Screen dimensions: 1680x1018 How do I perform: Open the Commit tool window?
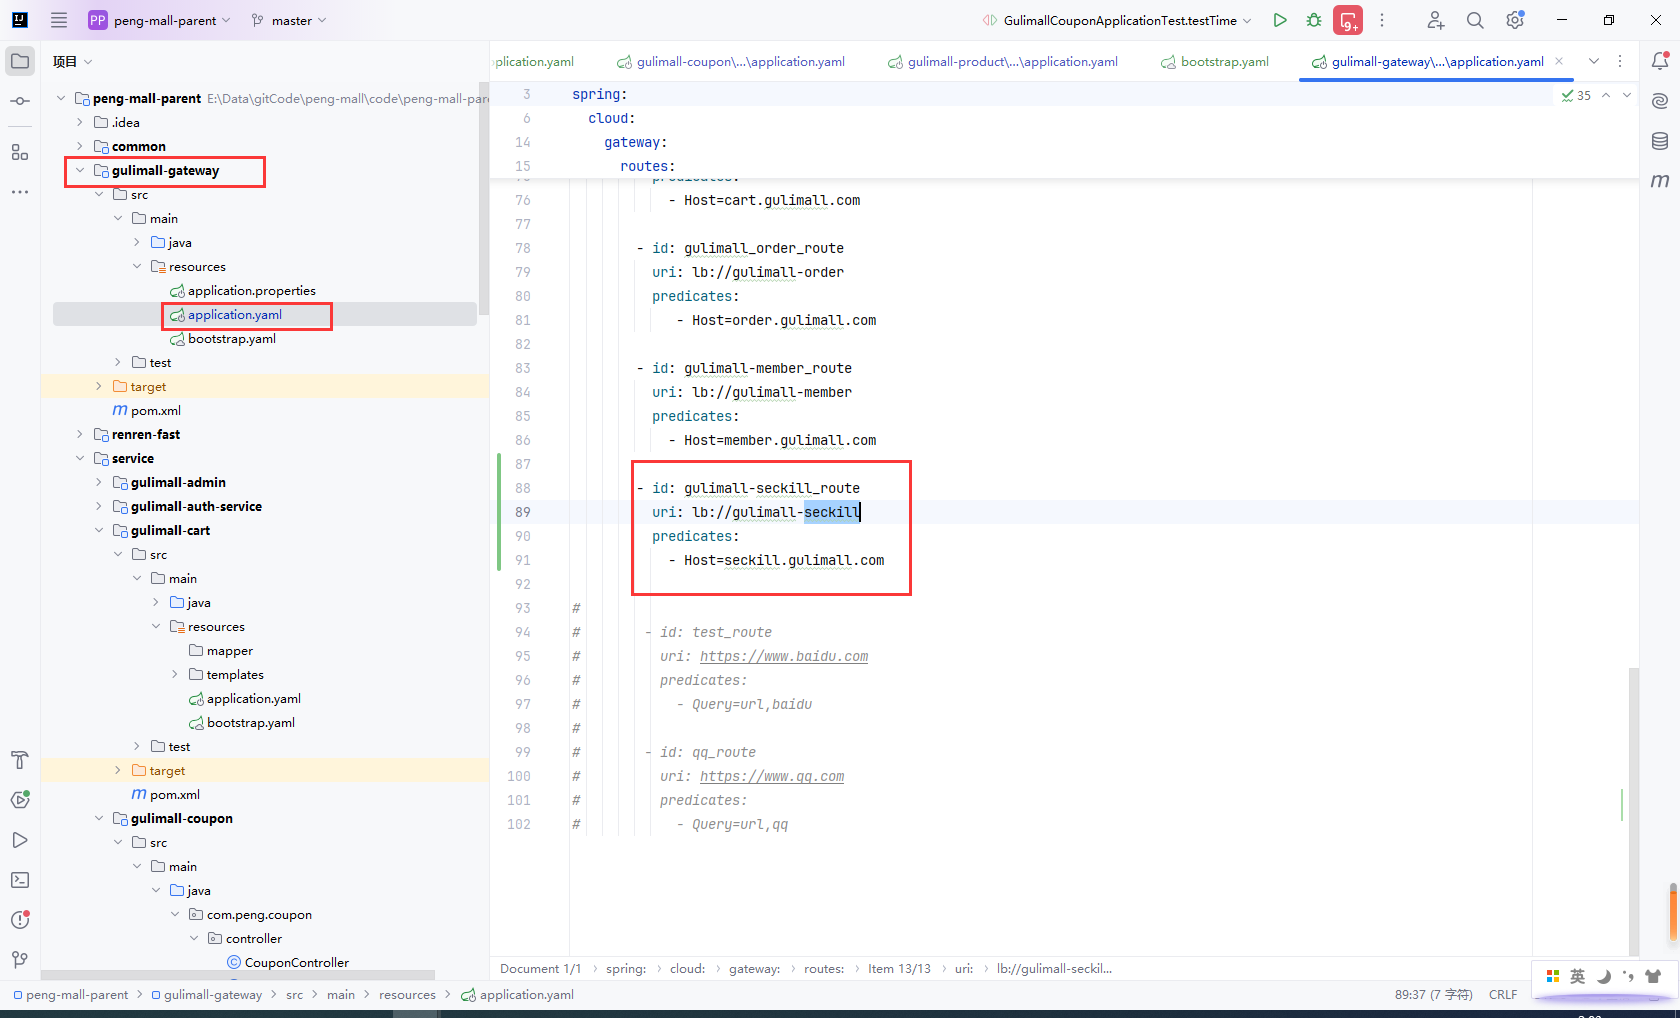20,101
